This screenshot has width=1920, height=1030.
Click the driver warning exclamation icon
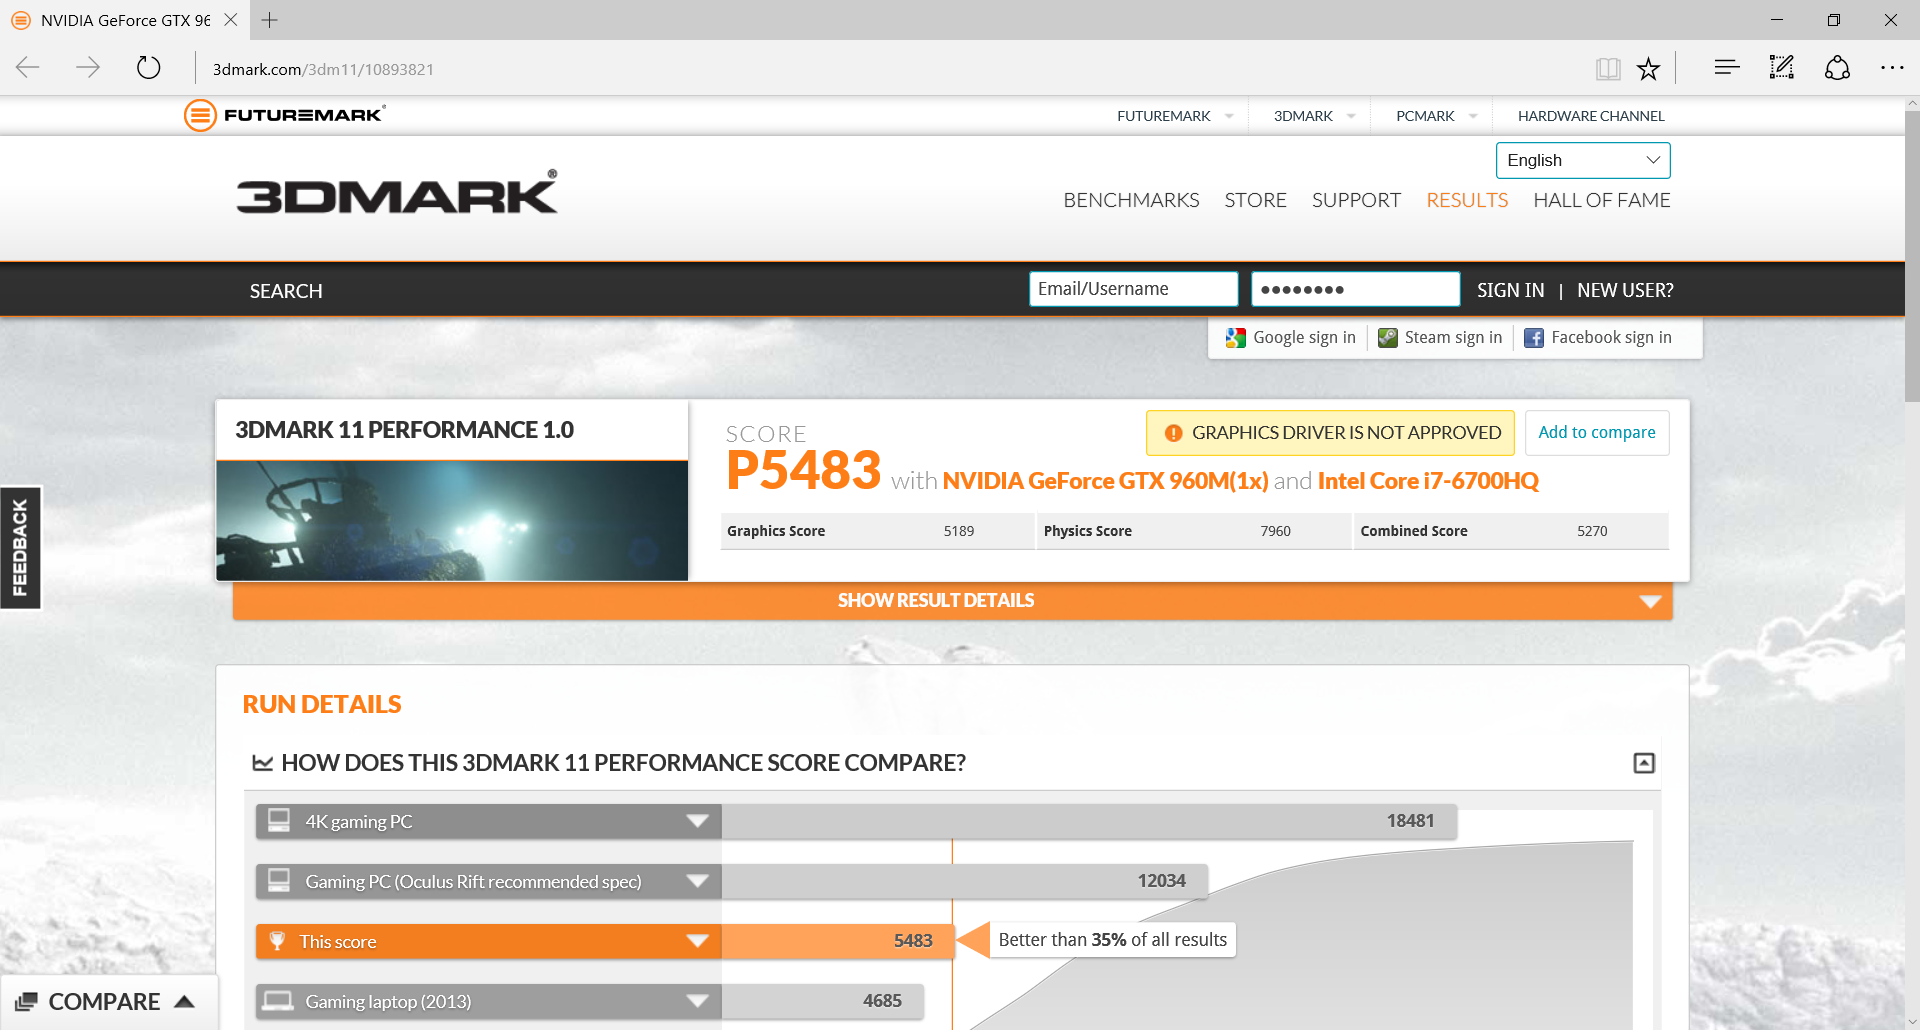click(x=1174, y=433)
